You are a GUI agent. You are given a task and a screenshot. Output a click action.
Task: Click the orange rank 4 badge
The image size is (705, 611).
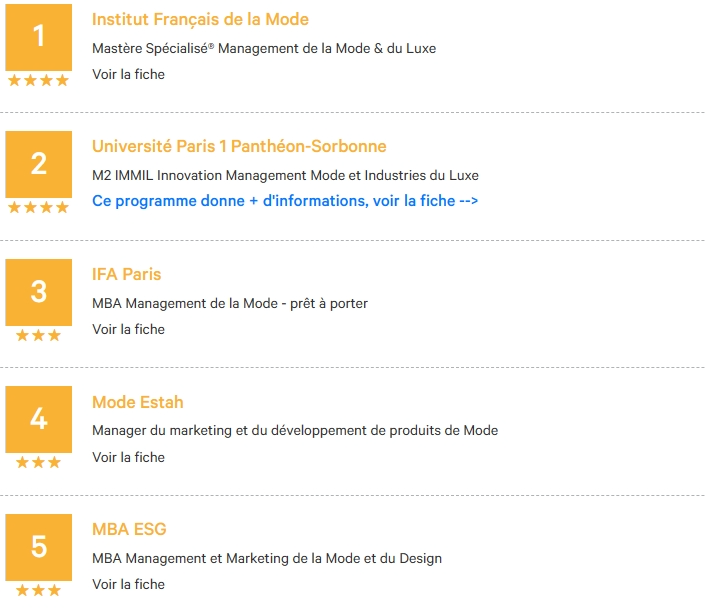(x=39, y=419)
